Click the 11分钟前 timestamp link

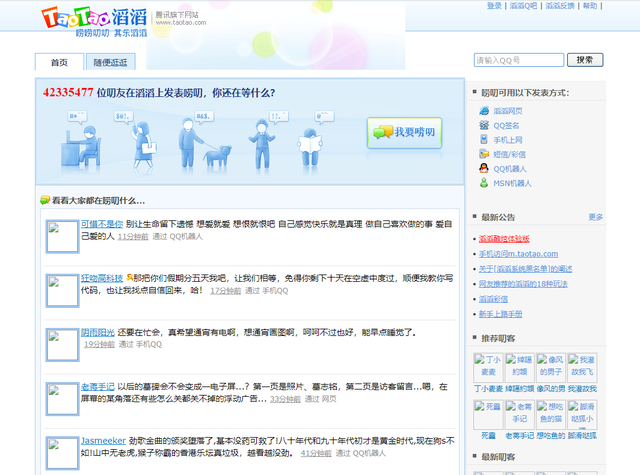point(133,236)
